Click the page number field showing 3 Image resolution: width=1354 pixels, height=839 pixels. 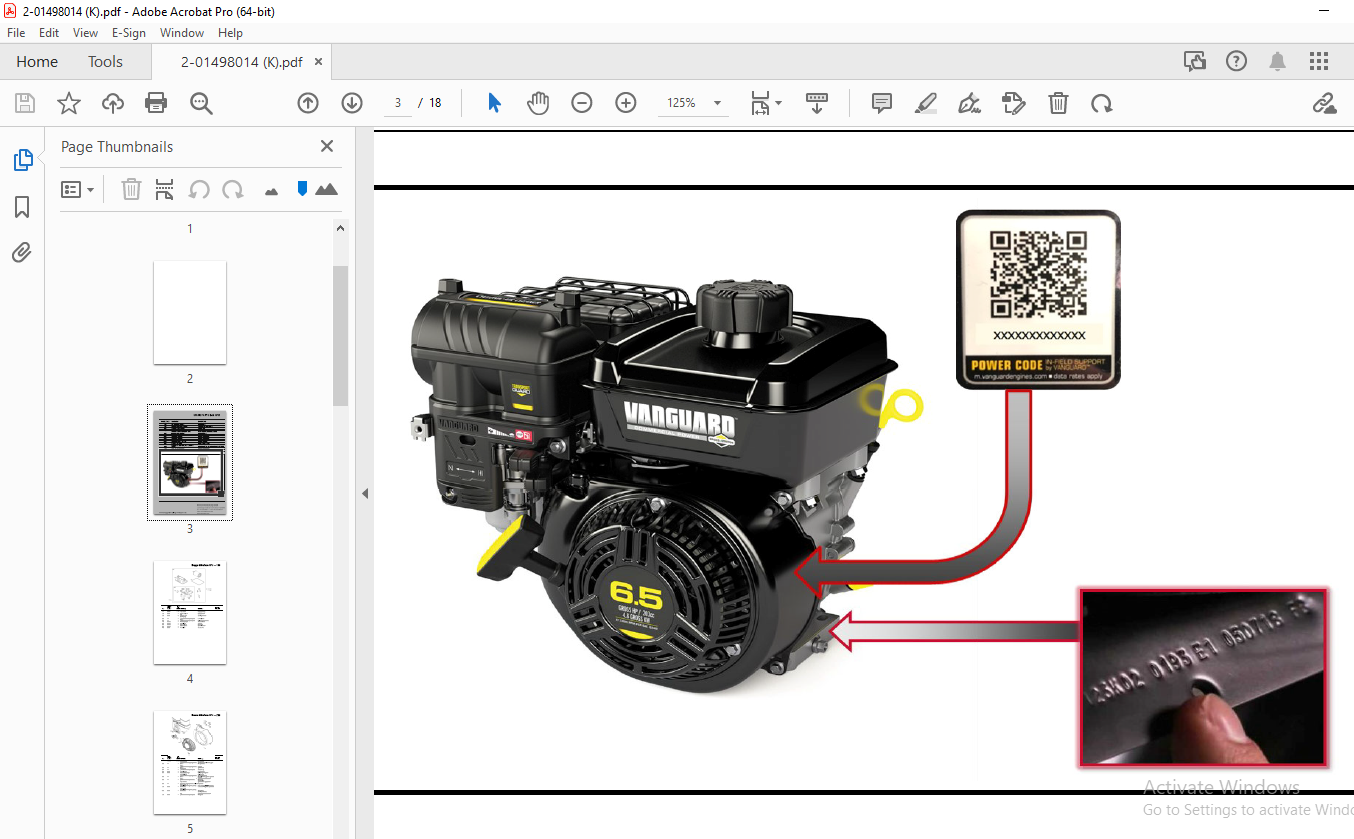(398, 103)
